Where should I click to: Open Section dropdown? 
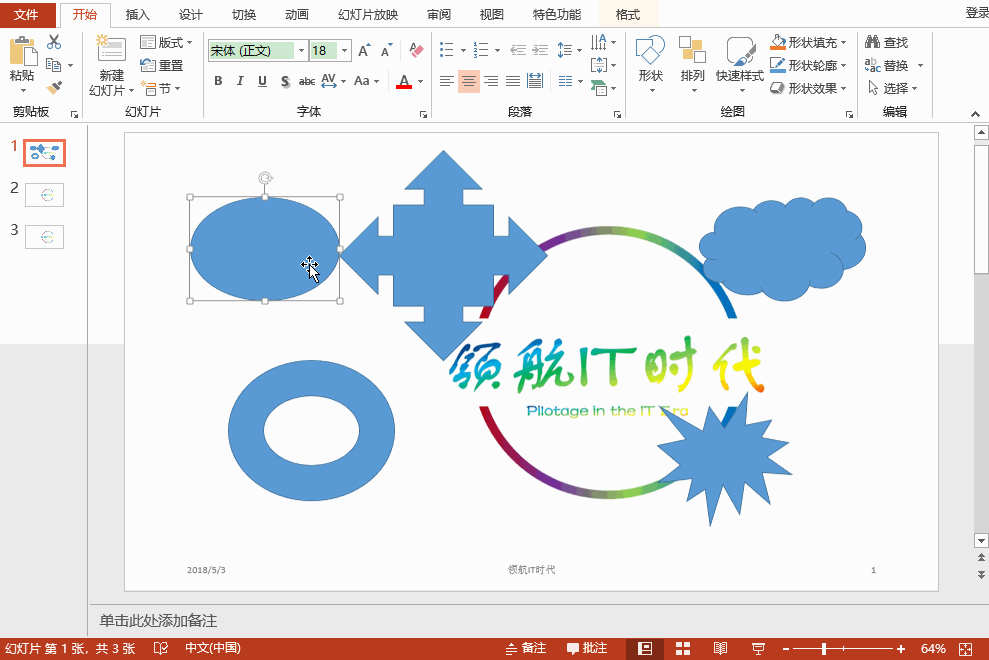(x=161, y=88)
